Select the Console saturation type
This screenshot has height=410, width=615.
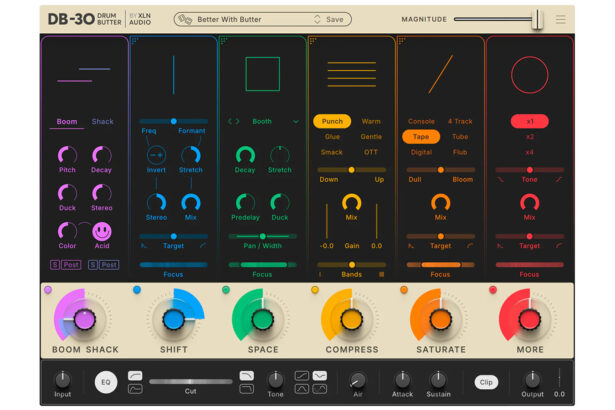point(421,121)
